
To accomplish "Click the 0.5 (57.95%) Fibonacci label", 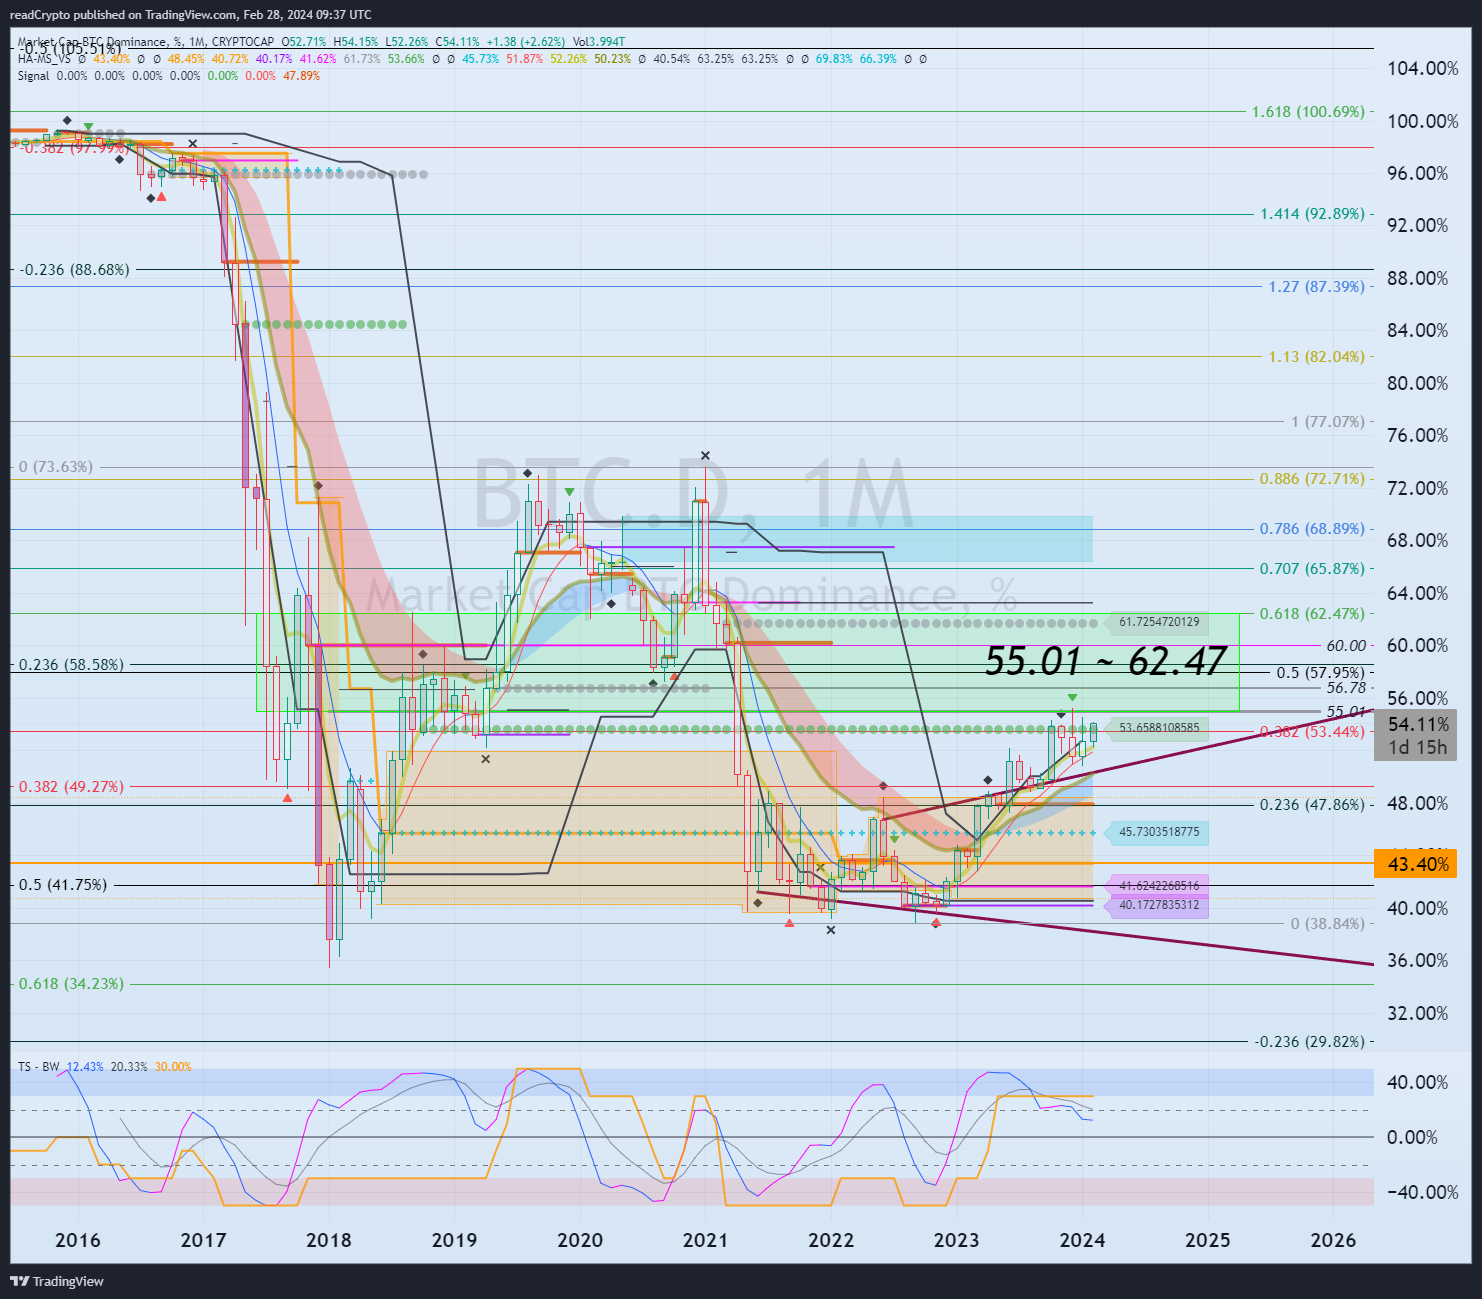I will pos(1321,672).
